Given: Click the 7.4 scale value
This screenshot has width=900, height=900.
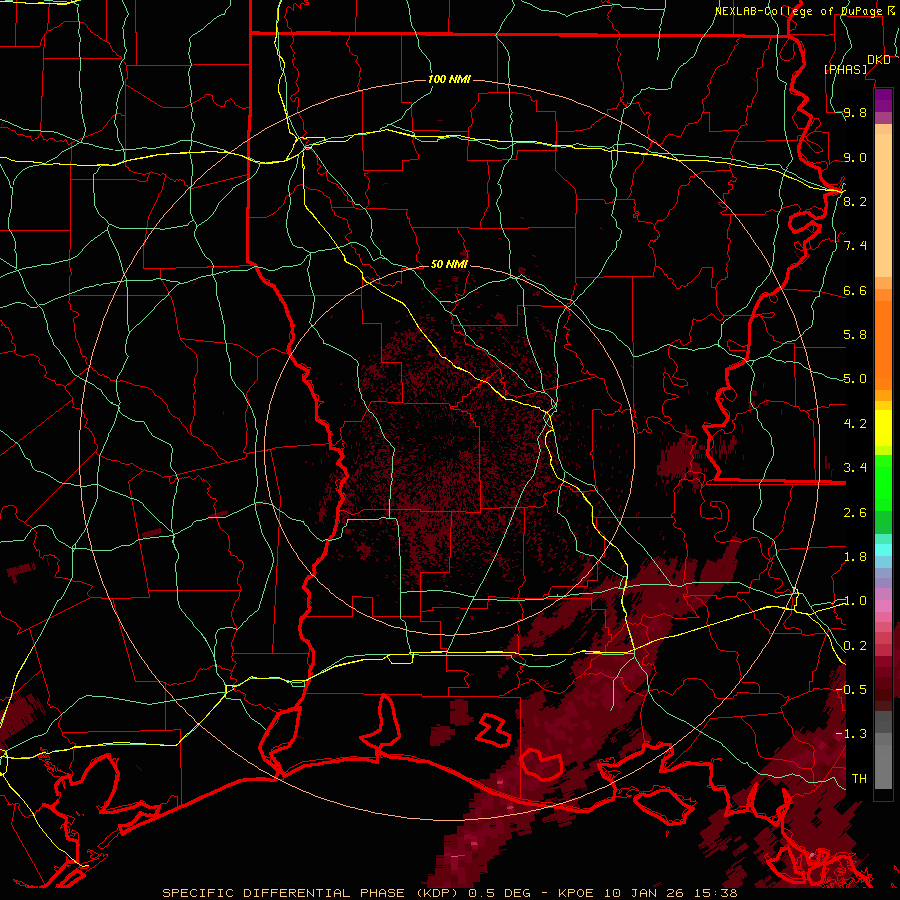Looking at the screenshot, I should (x=855, y=246).
